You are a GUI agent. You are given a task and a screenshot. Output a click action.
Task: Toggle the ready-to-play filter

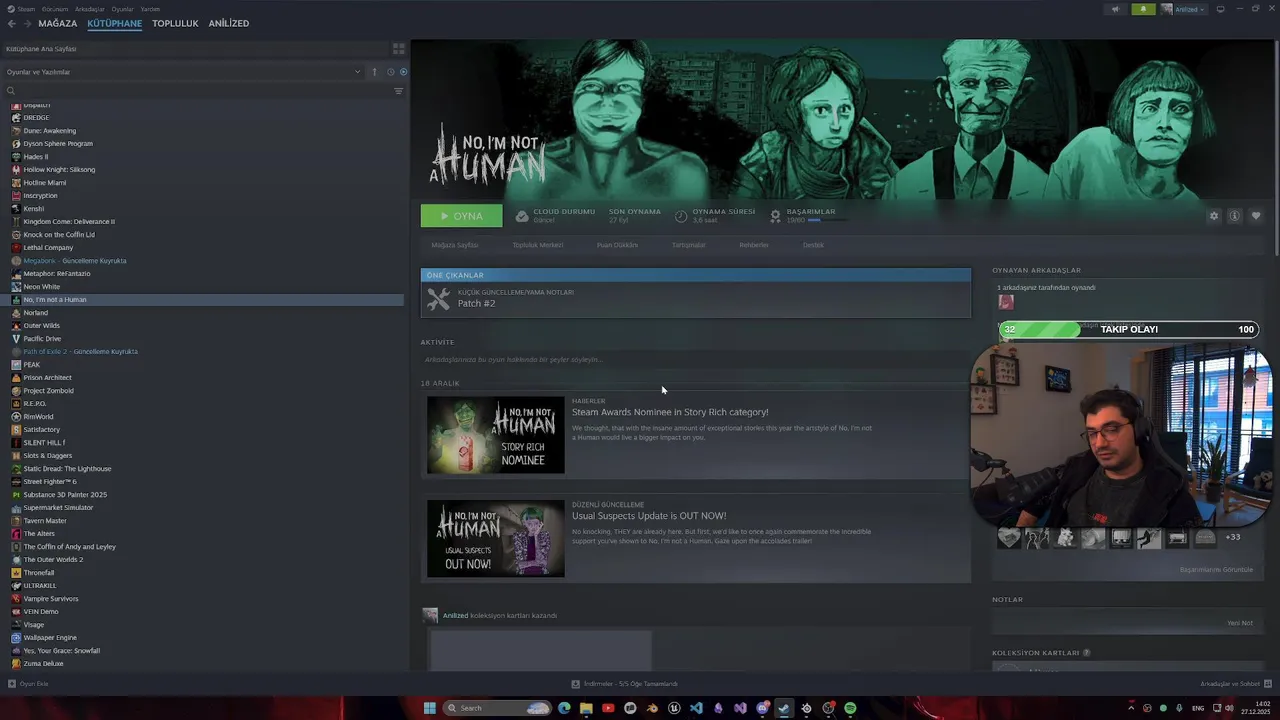click(403, 72)
